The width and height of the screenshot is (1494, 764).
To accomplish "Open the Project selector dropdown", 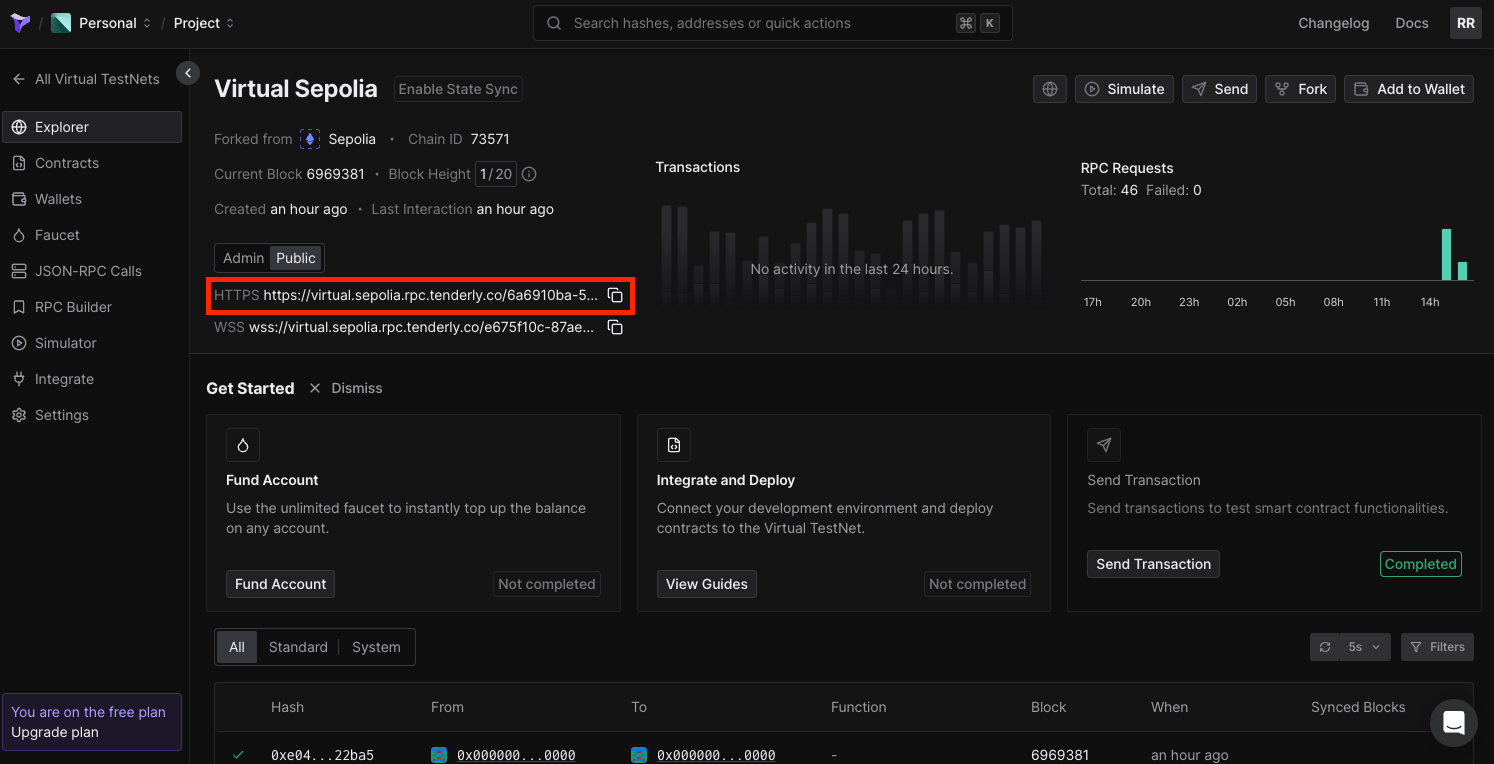I will 204,23.
